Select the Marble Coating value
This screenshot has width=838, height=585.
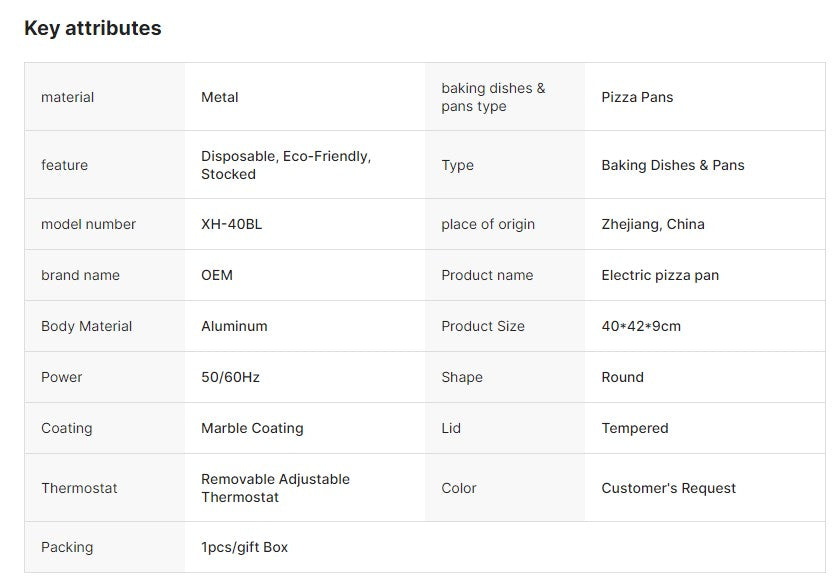(252, 428)
